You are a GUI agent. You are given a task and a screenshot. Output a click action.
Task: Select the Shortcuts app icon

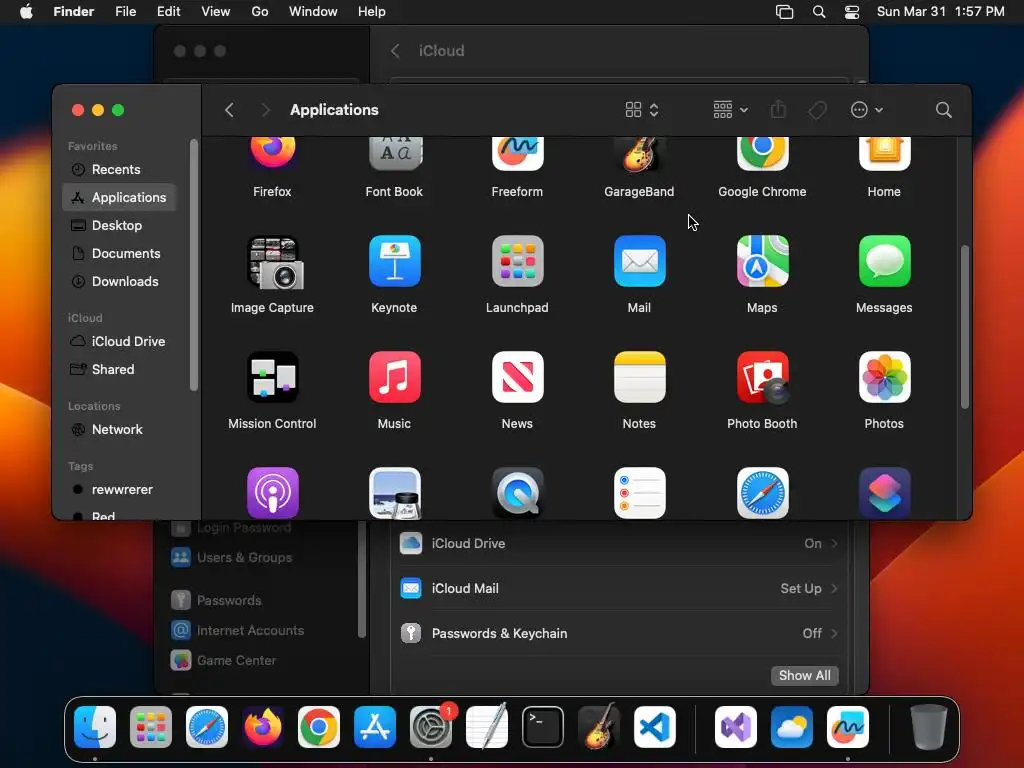pos(884,493)
